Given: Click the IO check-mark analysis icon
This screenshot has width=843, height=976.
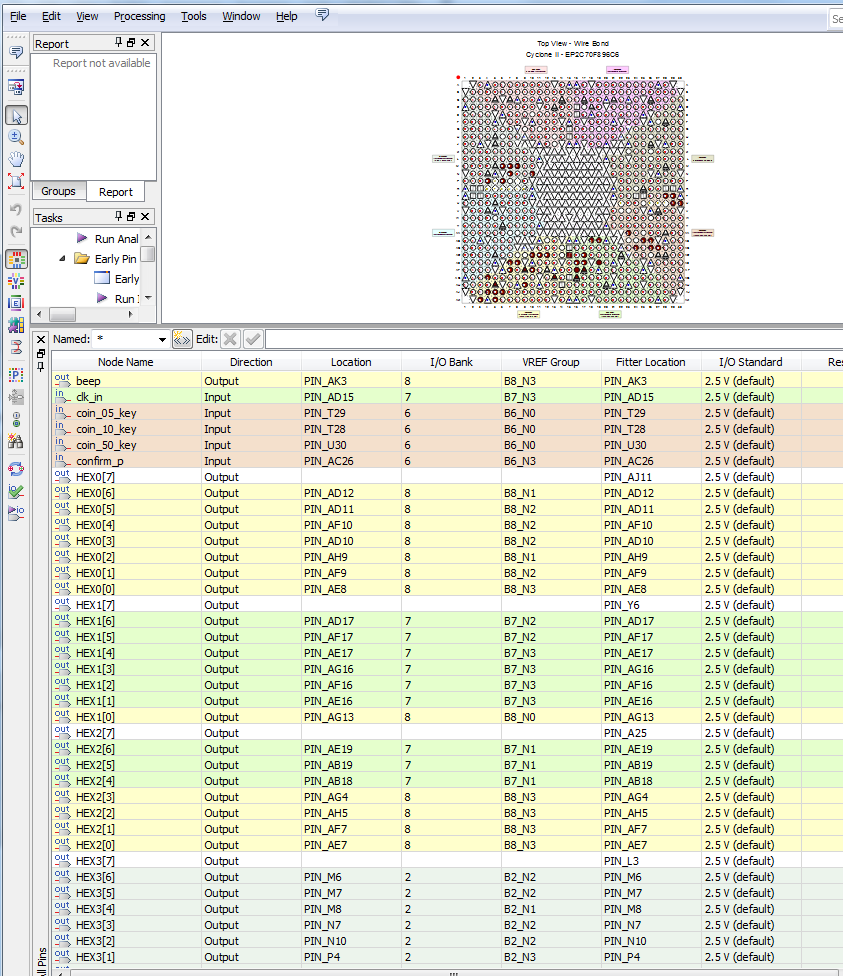Looking at the screenshot, I should click(x=16, y=491).
